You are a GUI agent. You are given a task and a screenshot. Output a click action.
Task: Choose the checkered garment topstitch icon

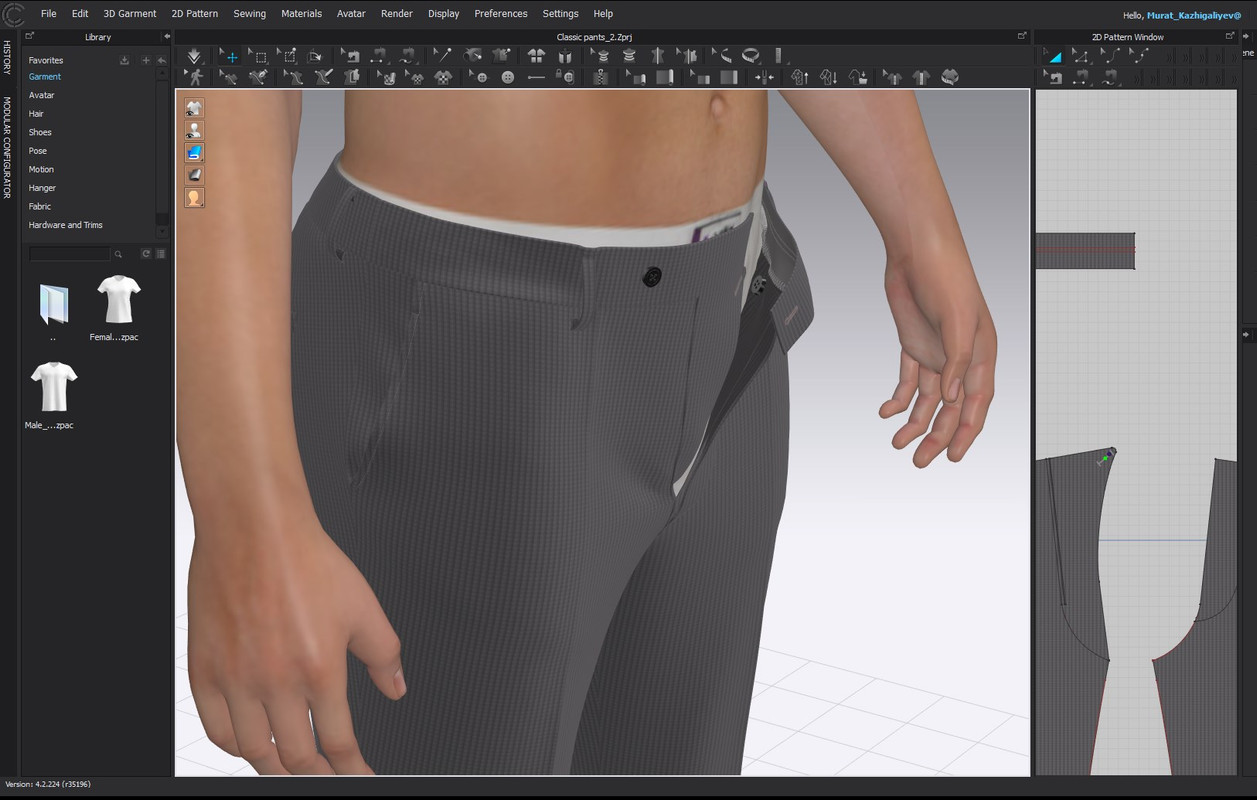pos(443,77)
